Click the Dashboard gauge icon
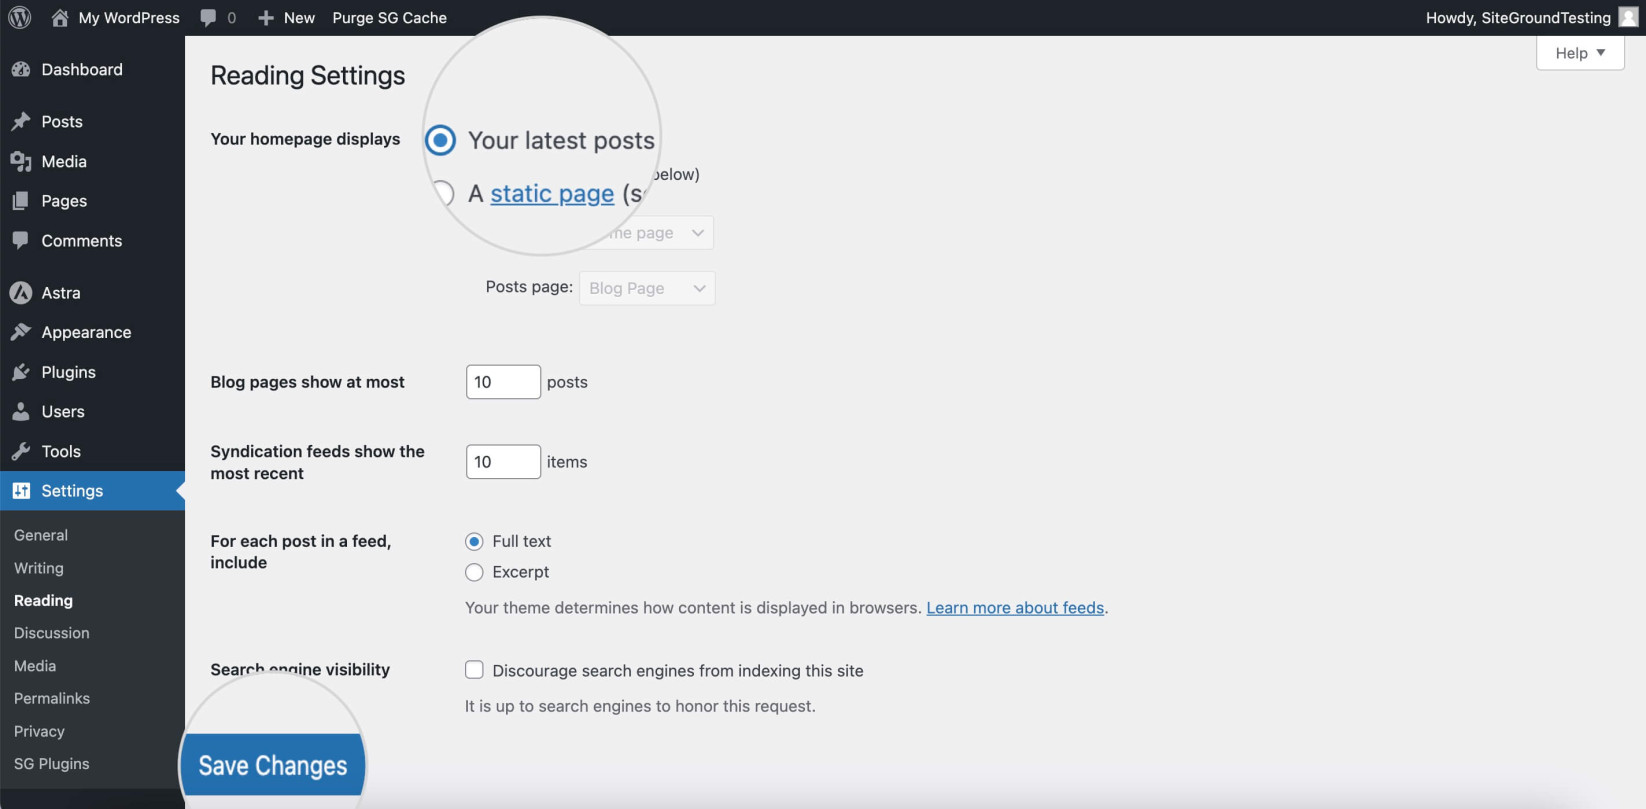Screen dimensions: 1646x809 coord(21,69)
